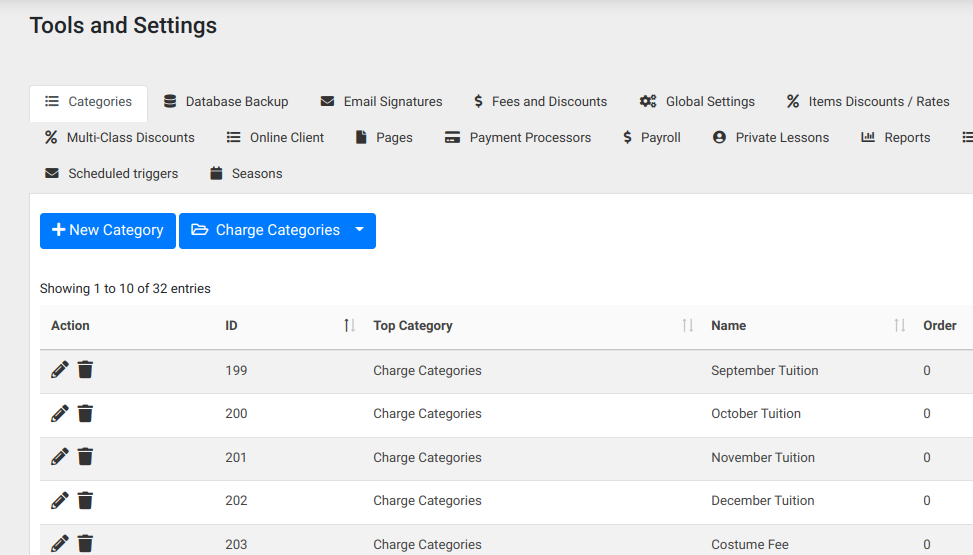Click December Tuition name cell
Screen dimensions: 973x555
[763, 500]
